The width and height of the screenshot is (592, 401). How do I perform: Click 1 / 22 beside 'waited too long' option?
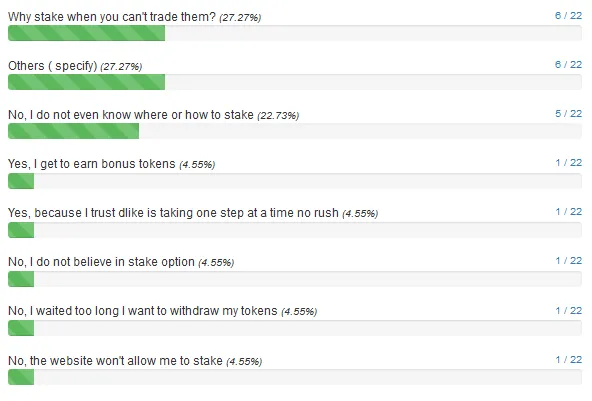tap(568, 311)
